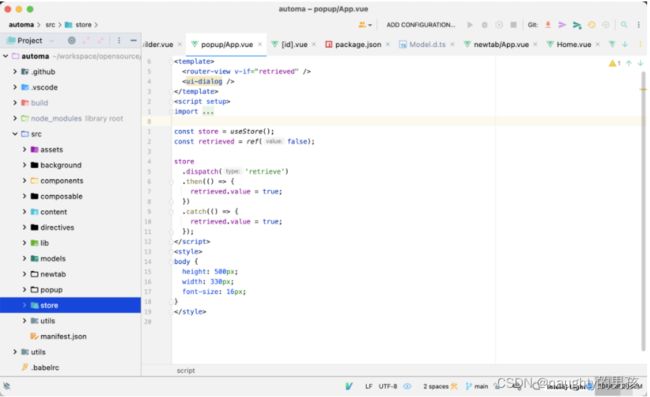Toggle the bottom-left tool windows icon
Viewport: 650px width, 397px height.
(x=7, y=386)
